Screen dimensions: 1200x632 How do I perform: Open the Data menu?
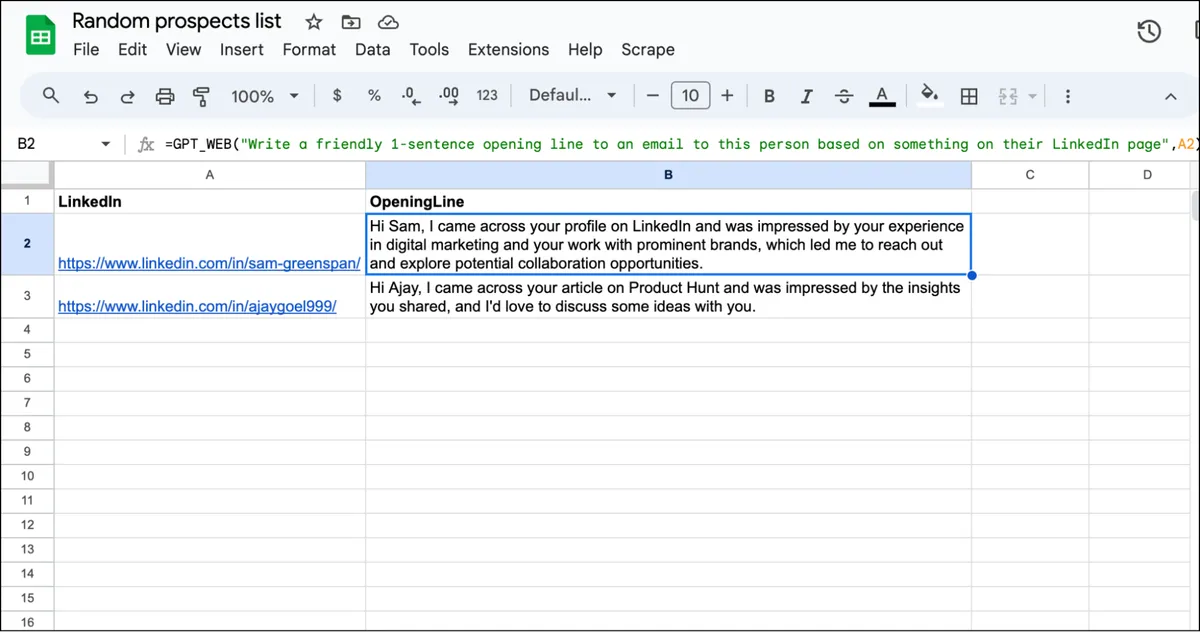pos(372,49)
